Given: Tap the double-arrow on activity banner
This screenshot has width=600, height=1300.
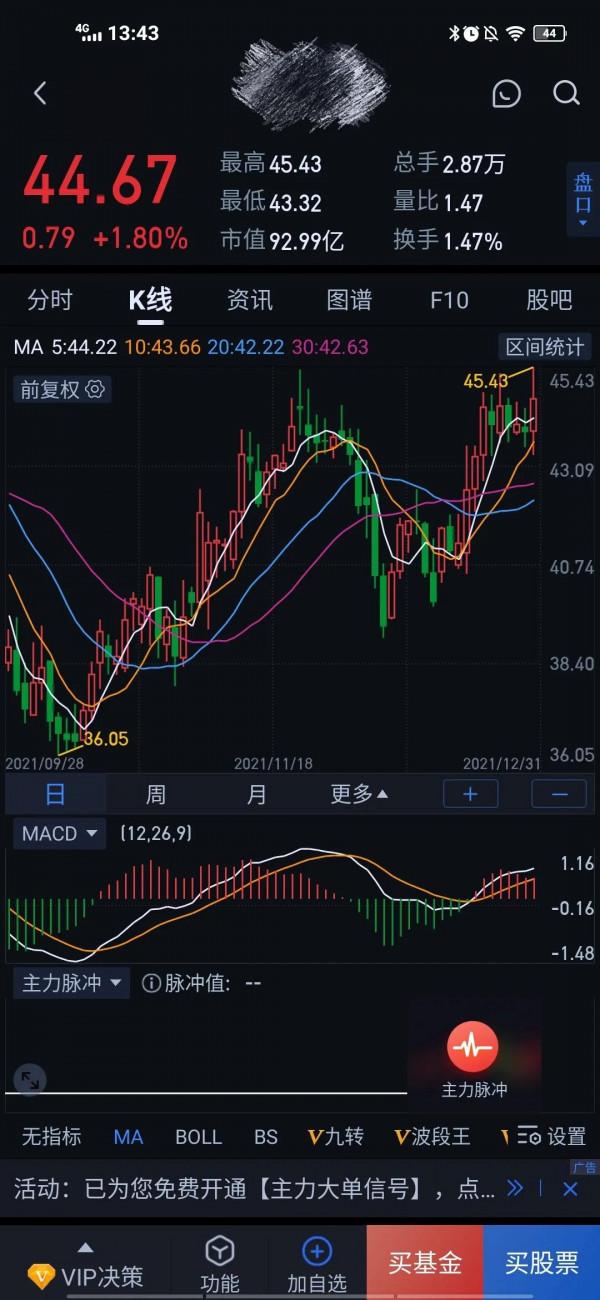Looking at the screenshot, I should [515, 1189].
